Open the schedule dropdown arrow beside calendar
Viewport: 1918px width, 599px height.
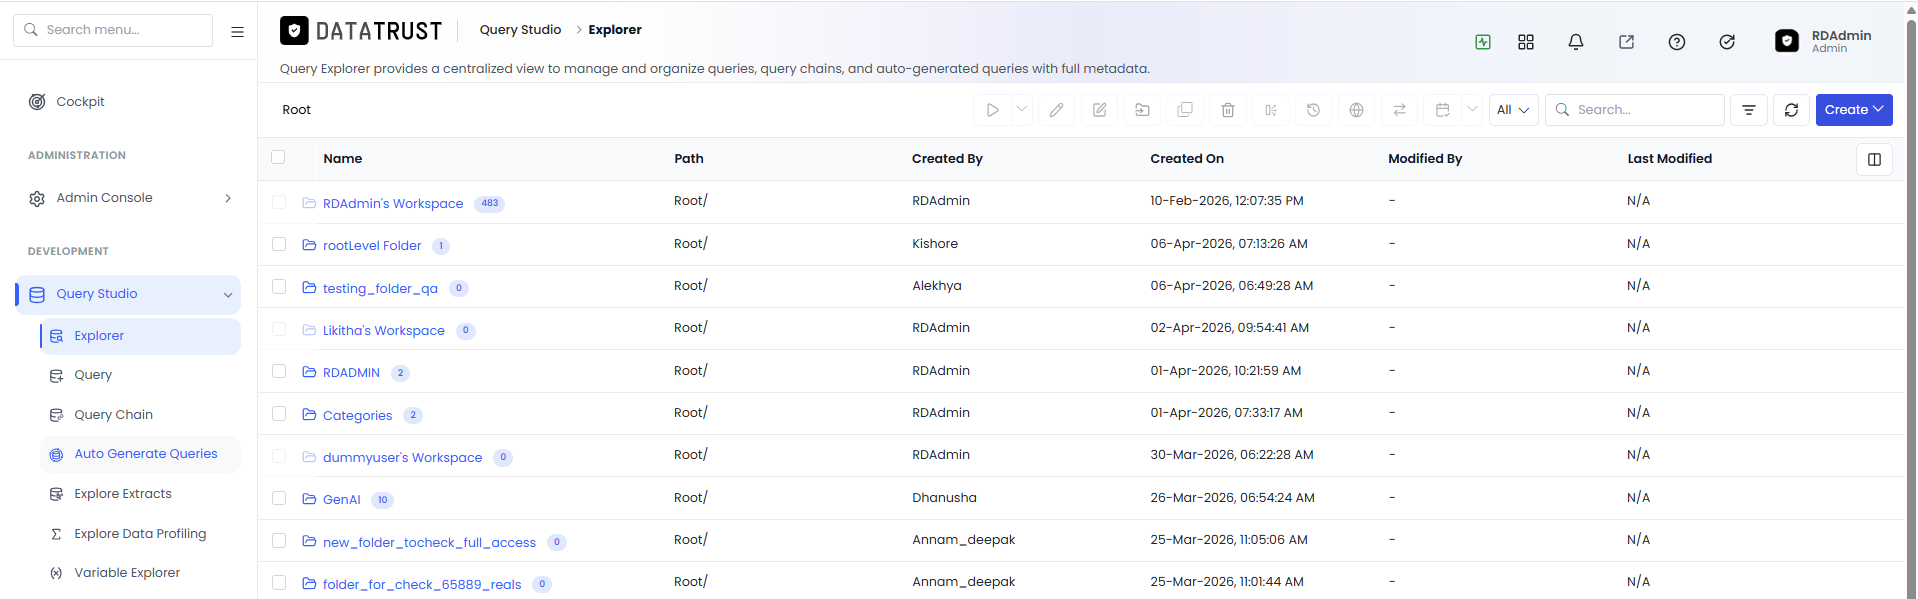(x=1472, y=110)
